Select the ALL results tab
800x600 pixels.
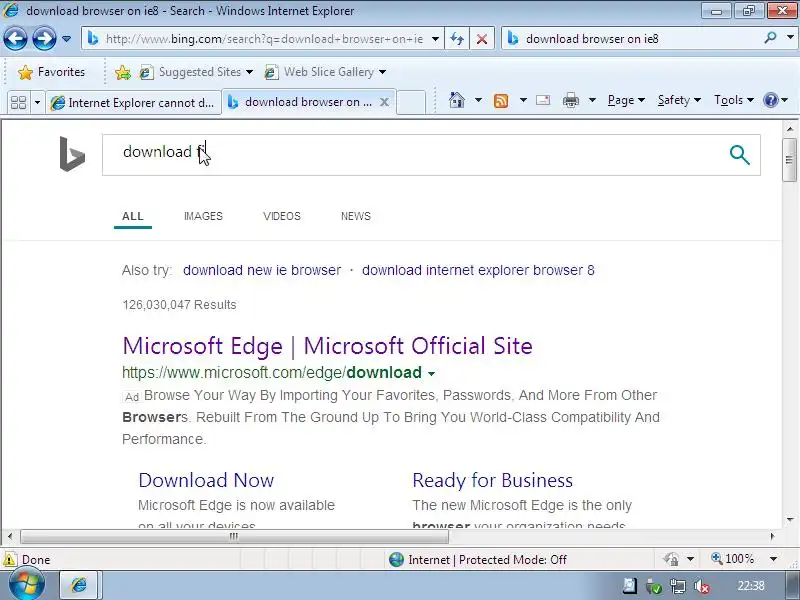[x=133, y=216]
